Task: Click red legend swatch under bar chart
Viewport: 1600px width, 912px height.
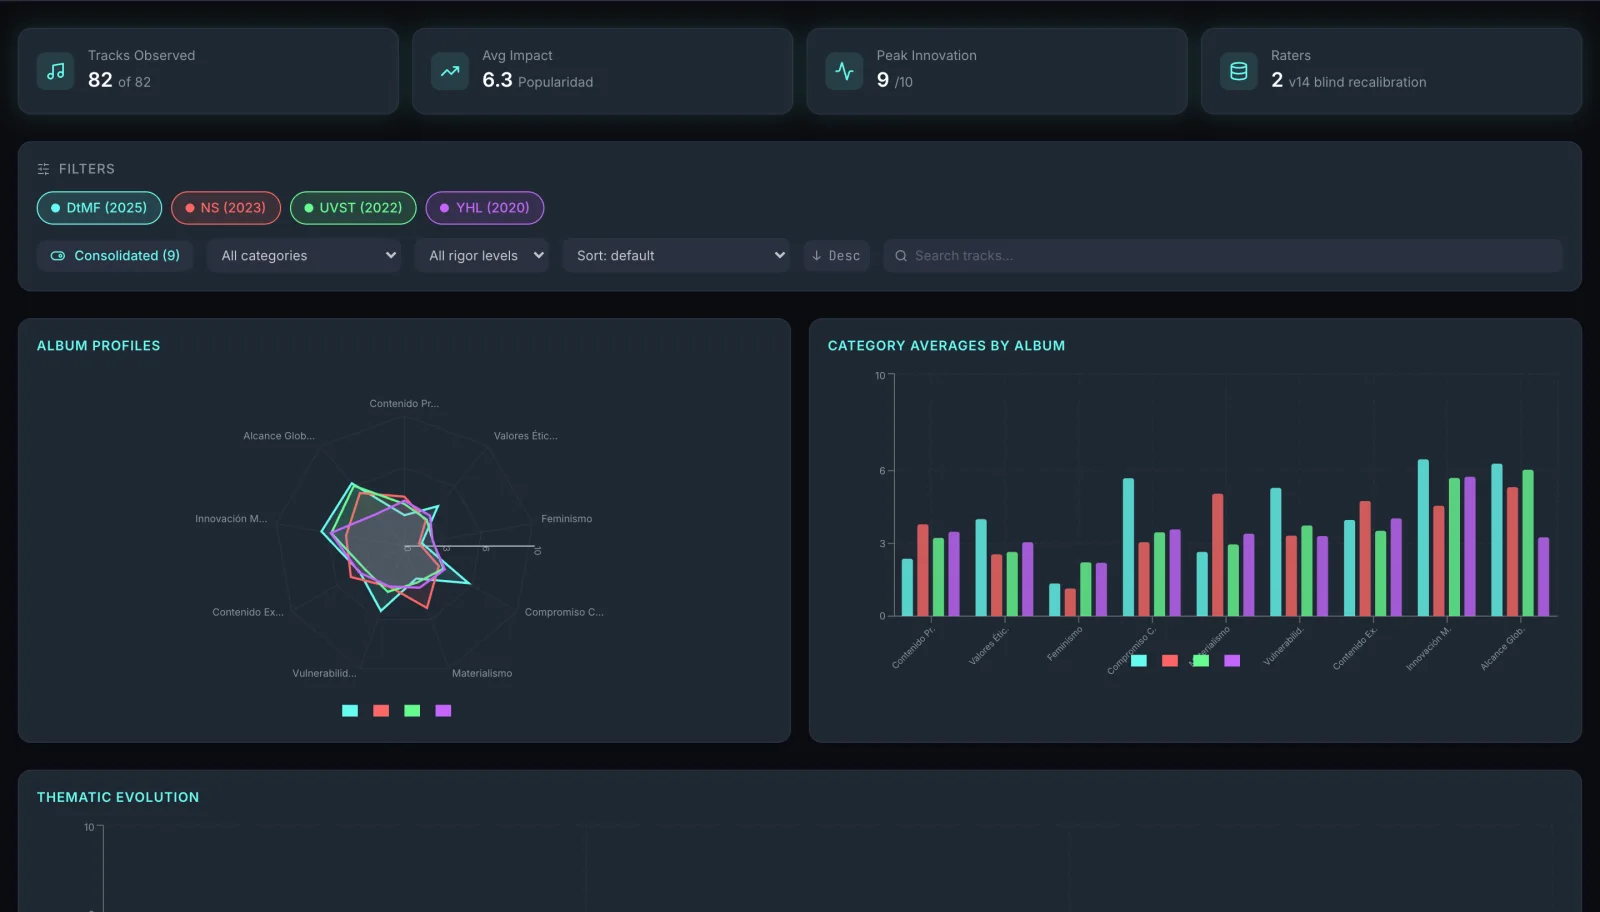Action: tap(1170, 661)
